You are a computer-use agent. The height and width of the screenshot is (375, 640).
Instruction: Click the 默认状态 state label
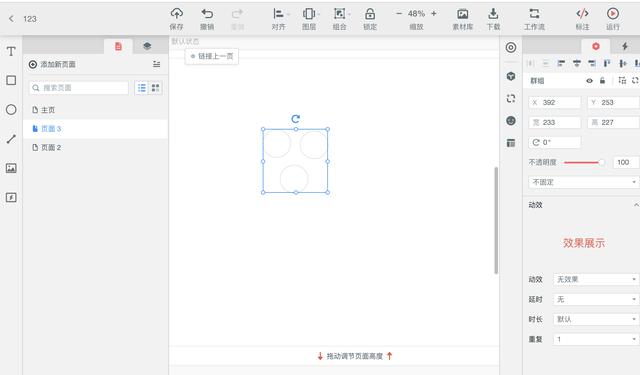point(185,41)
